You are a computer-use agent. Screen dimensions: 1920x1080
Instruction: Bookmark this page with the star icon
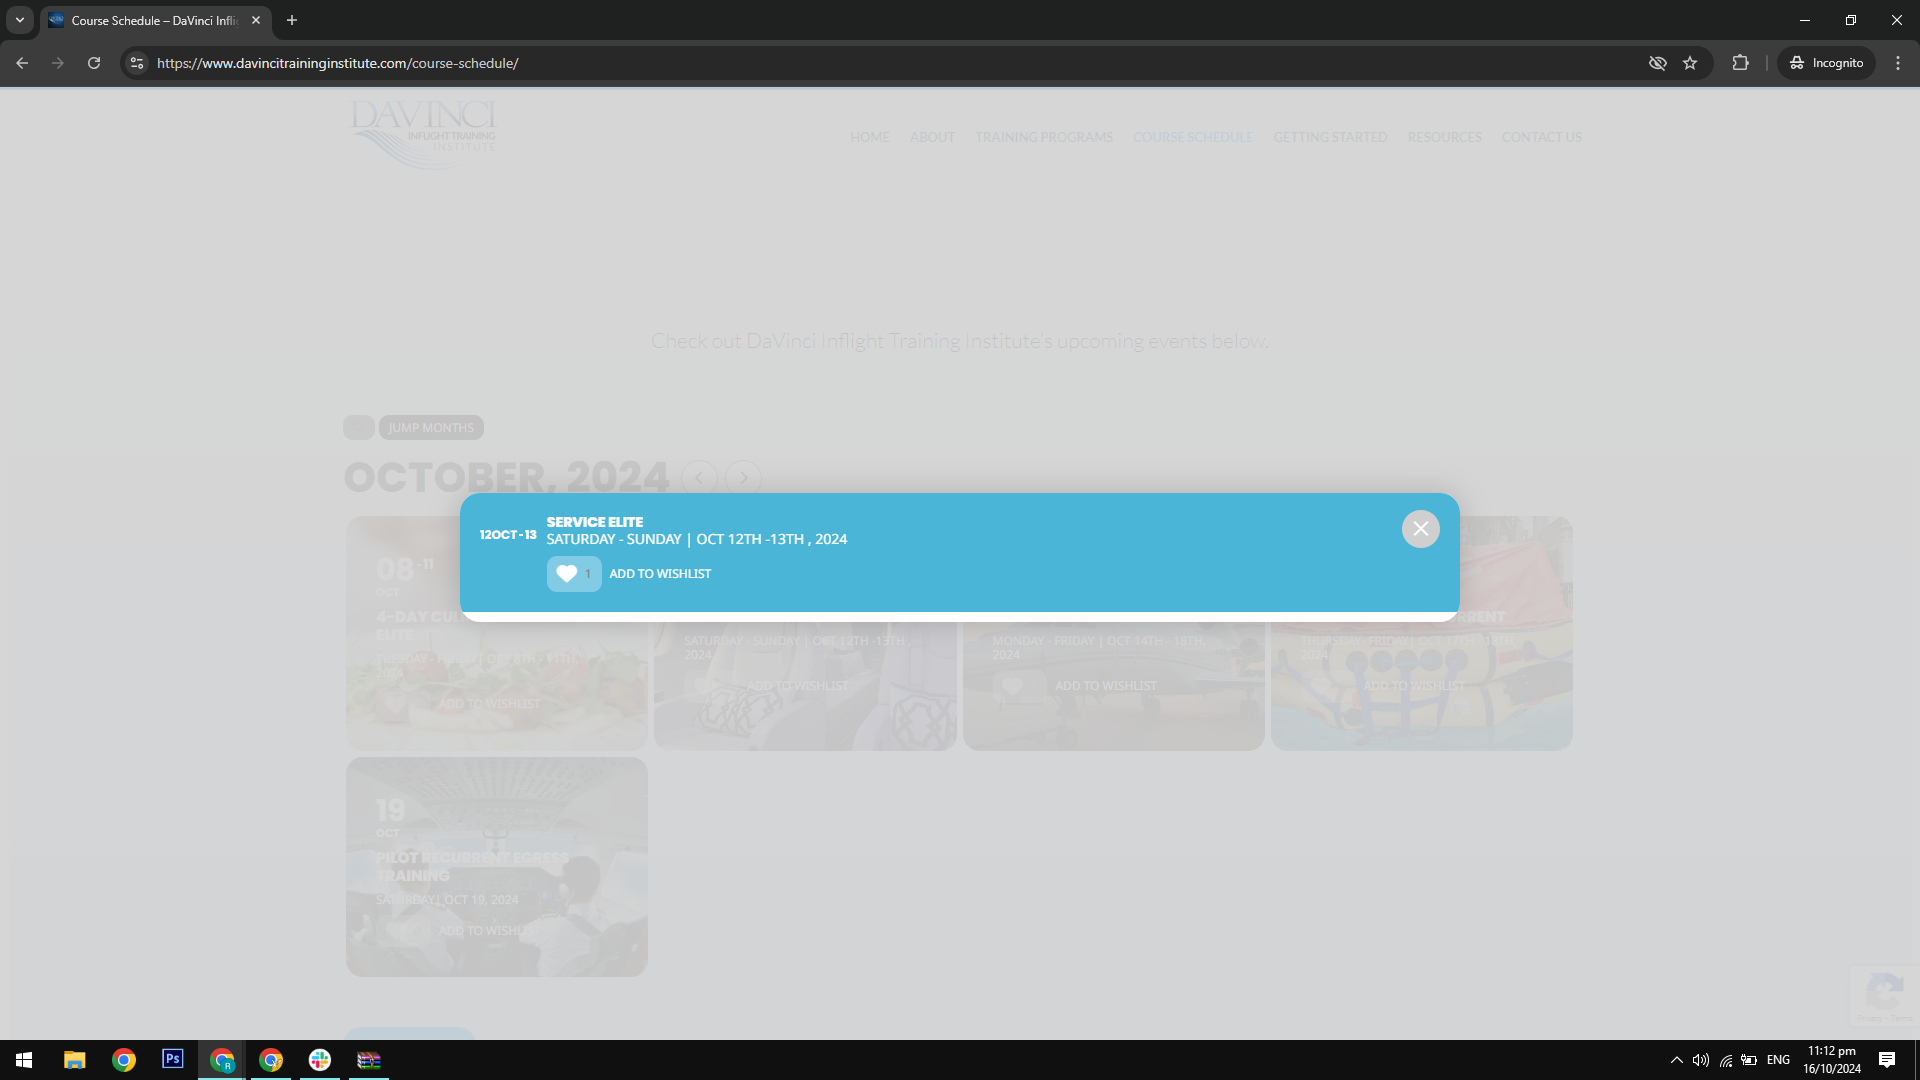[x=1690, y=63]
